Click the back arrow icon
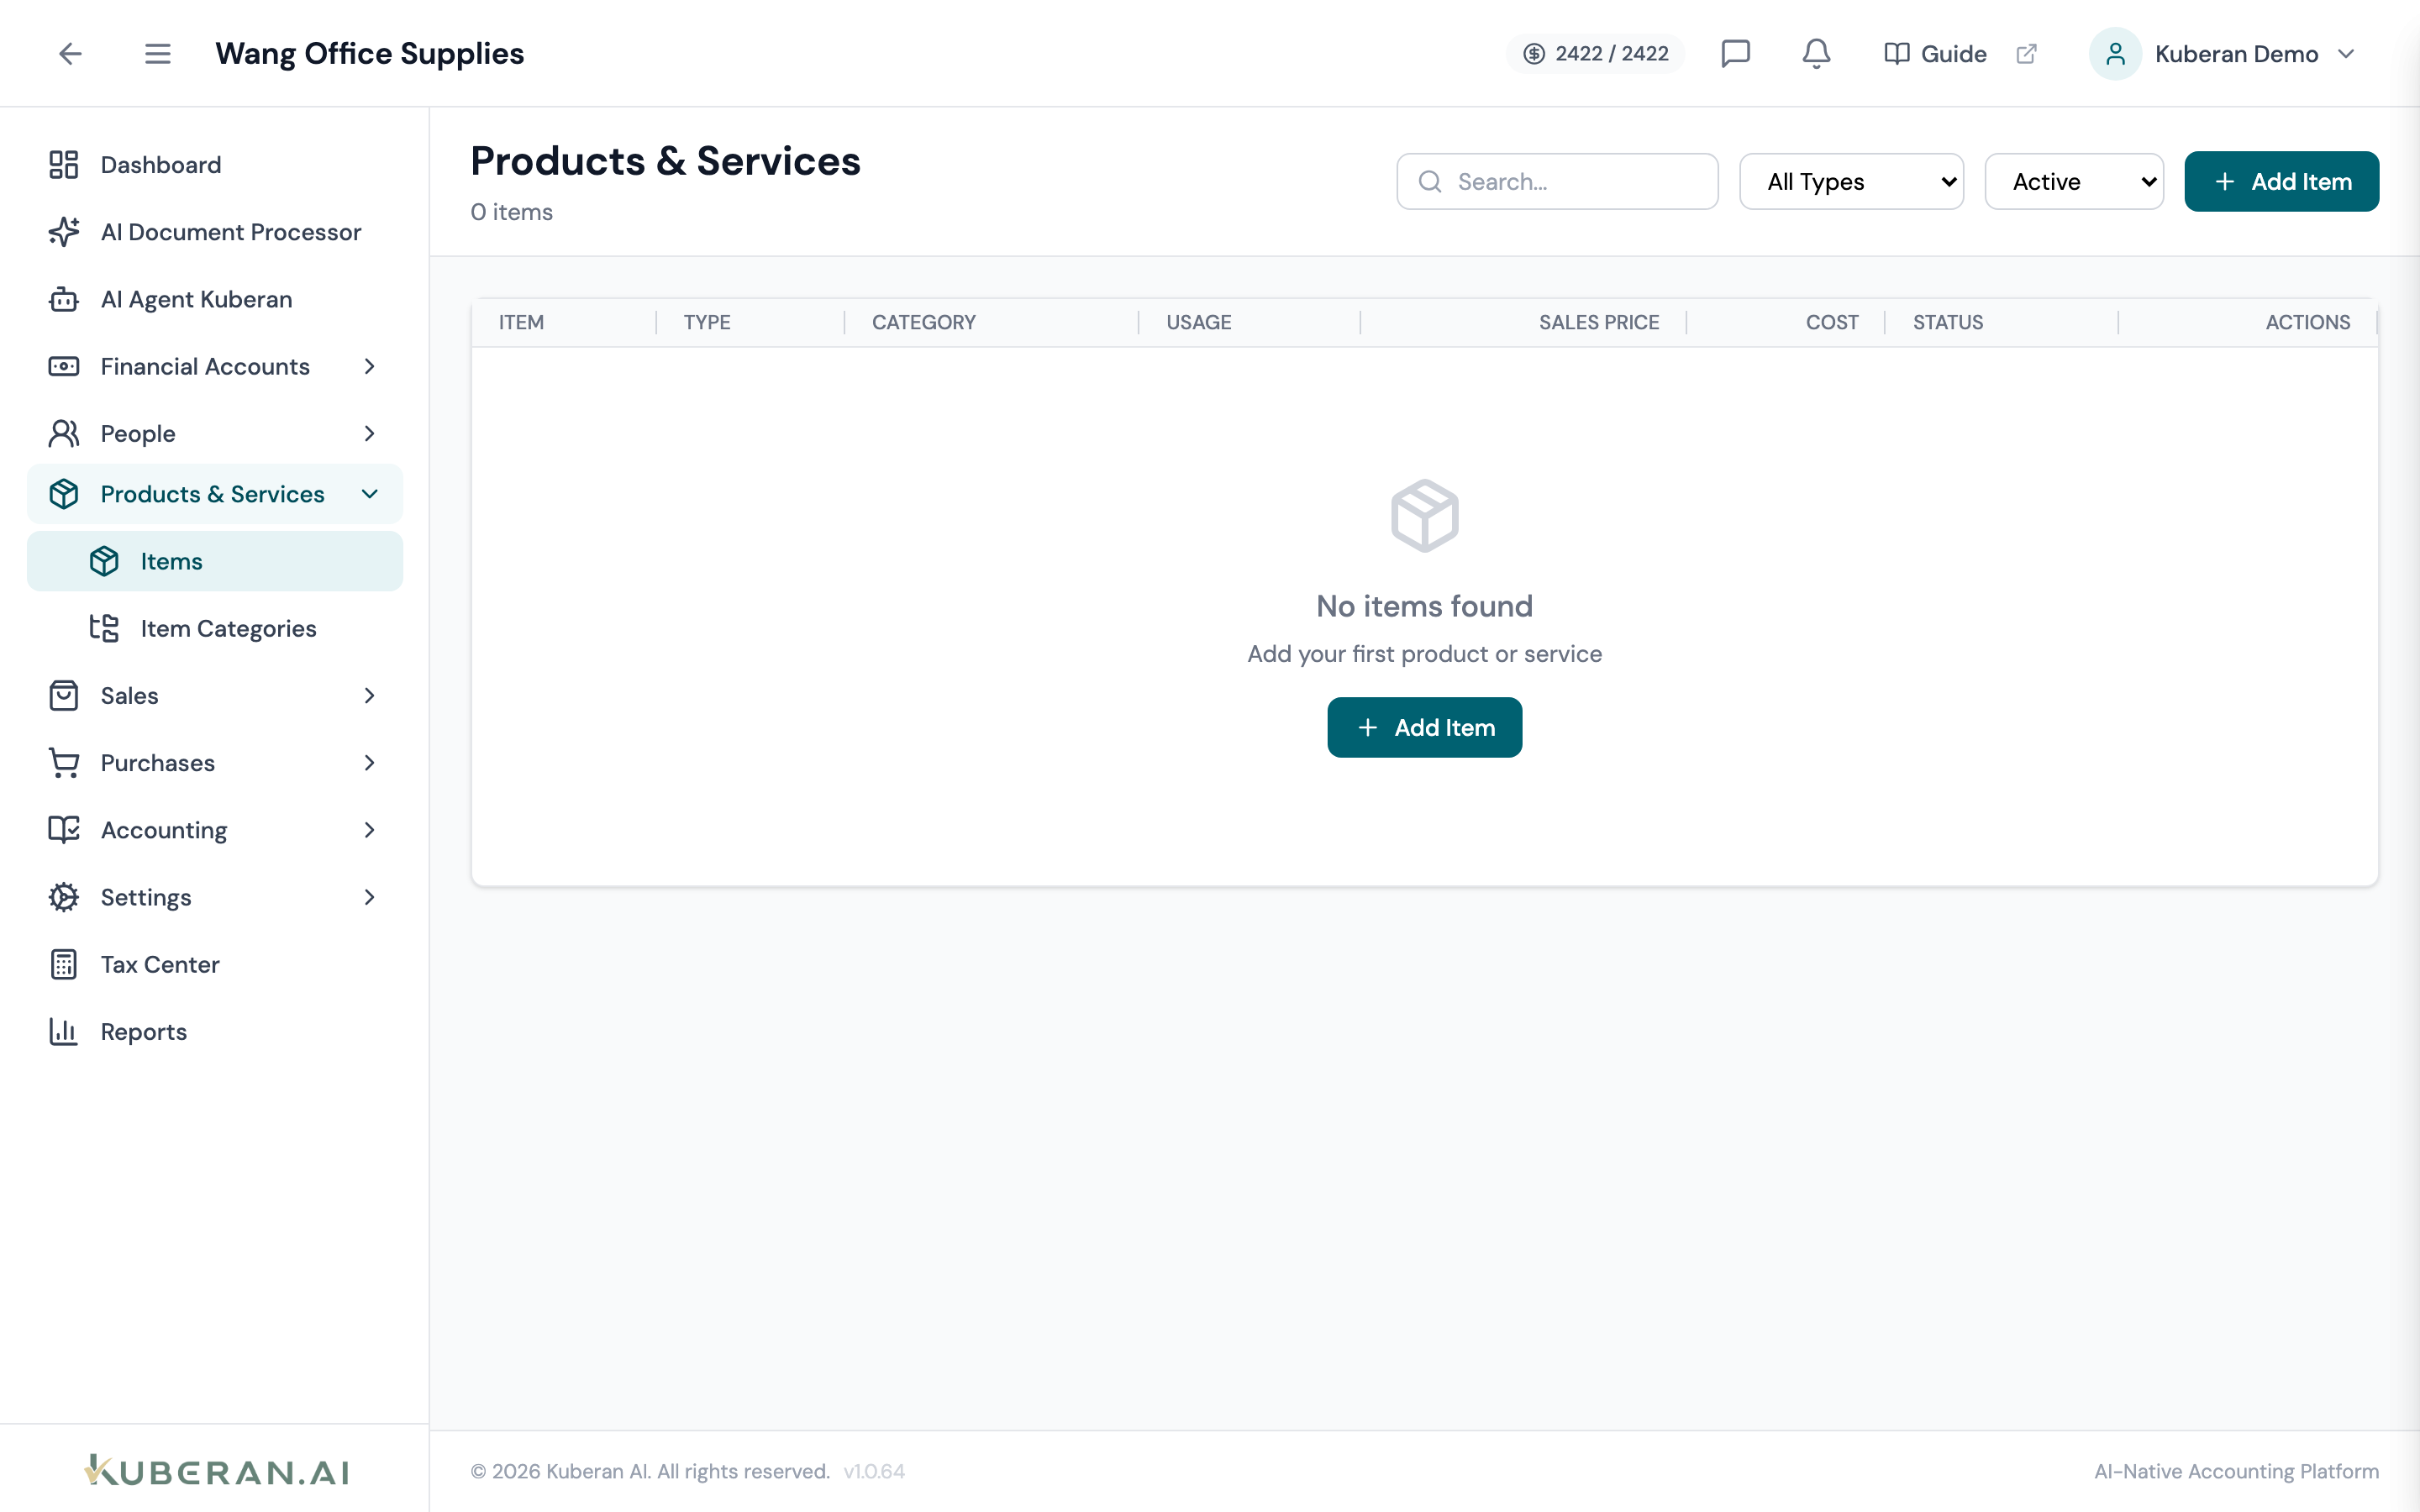Viewport: 2420px width, 1512px height. (70, 53)
